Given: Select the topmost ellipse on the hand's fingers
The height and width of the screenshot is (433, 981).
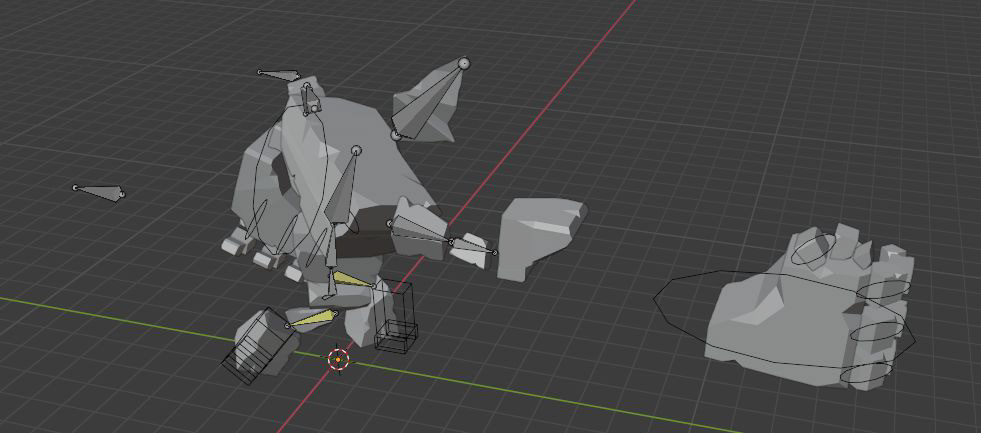Looking at the screenshot, I should pyautogui.click(x=813, y=249).
